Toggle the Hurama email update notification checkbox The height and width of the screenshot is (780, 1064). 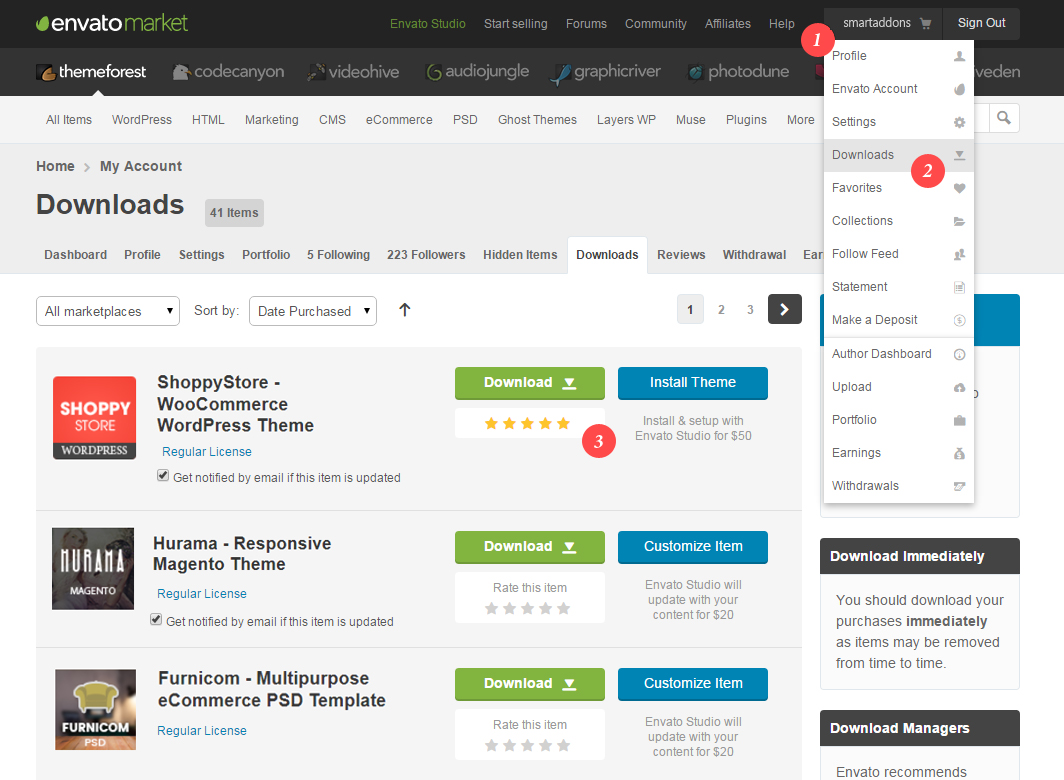[x=156, y=619]
